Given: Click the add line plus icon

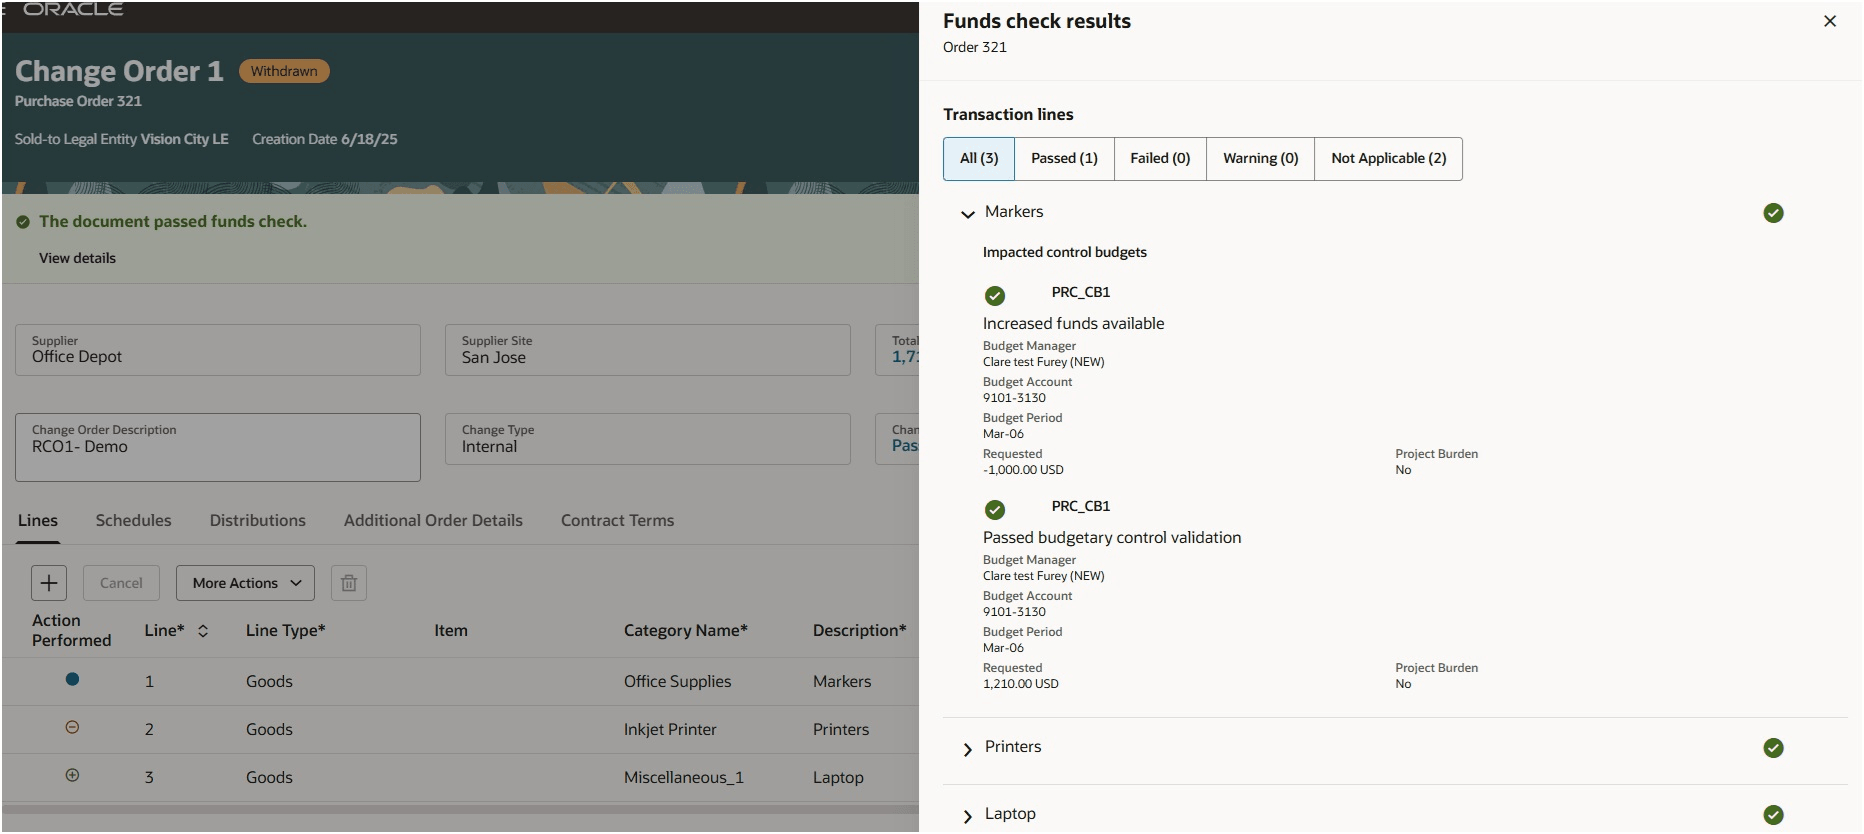Looking at the screenshot, I should pyautogui.click(x=49, y=583).
